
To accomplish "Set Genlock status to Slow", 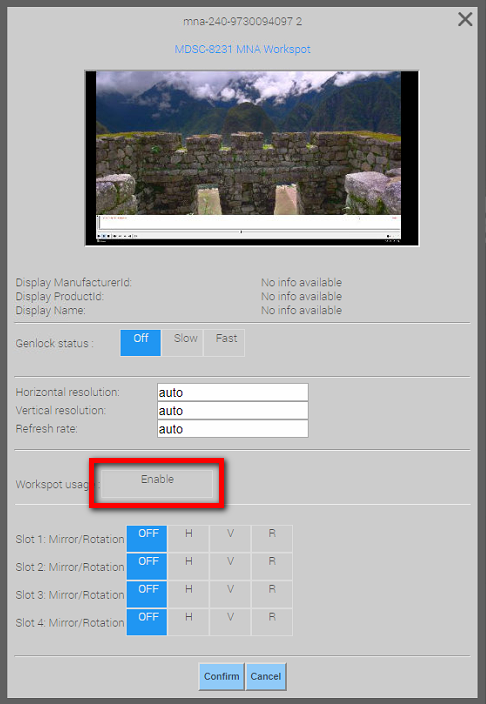I will (182, 343).
